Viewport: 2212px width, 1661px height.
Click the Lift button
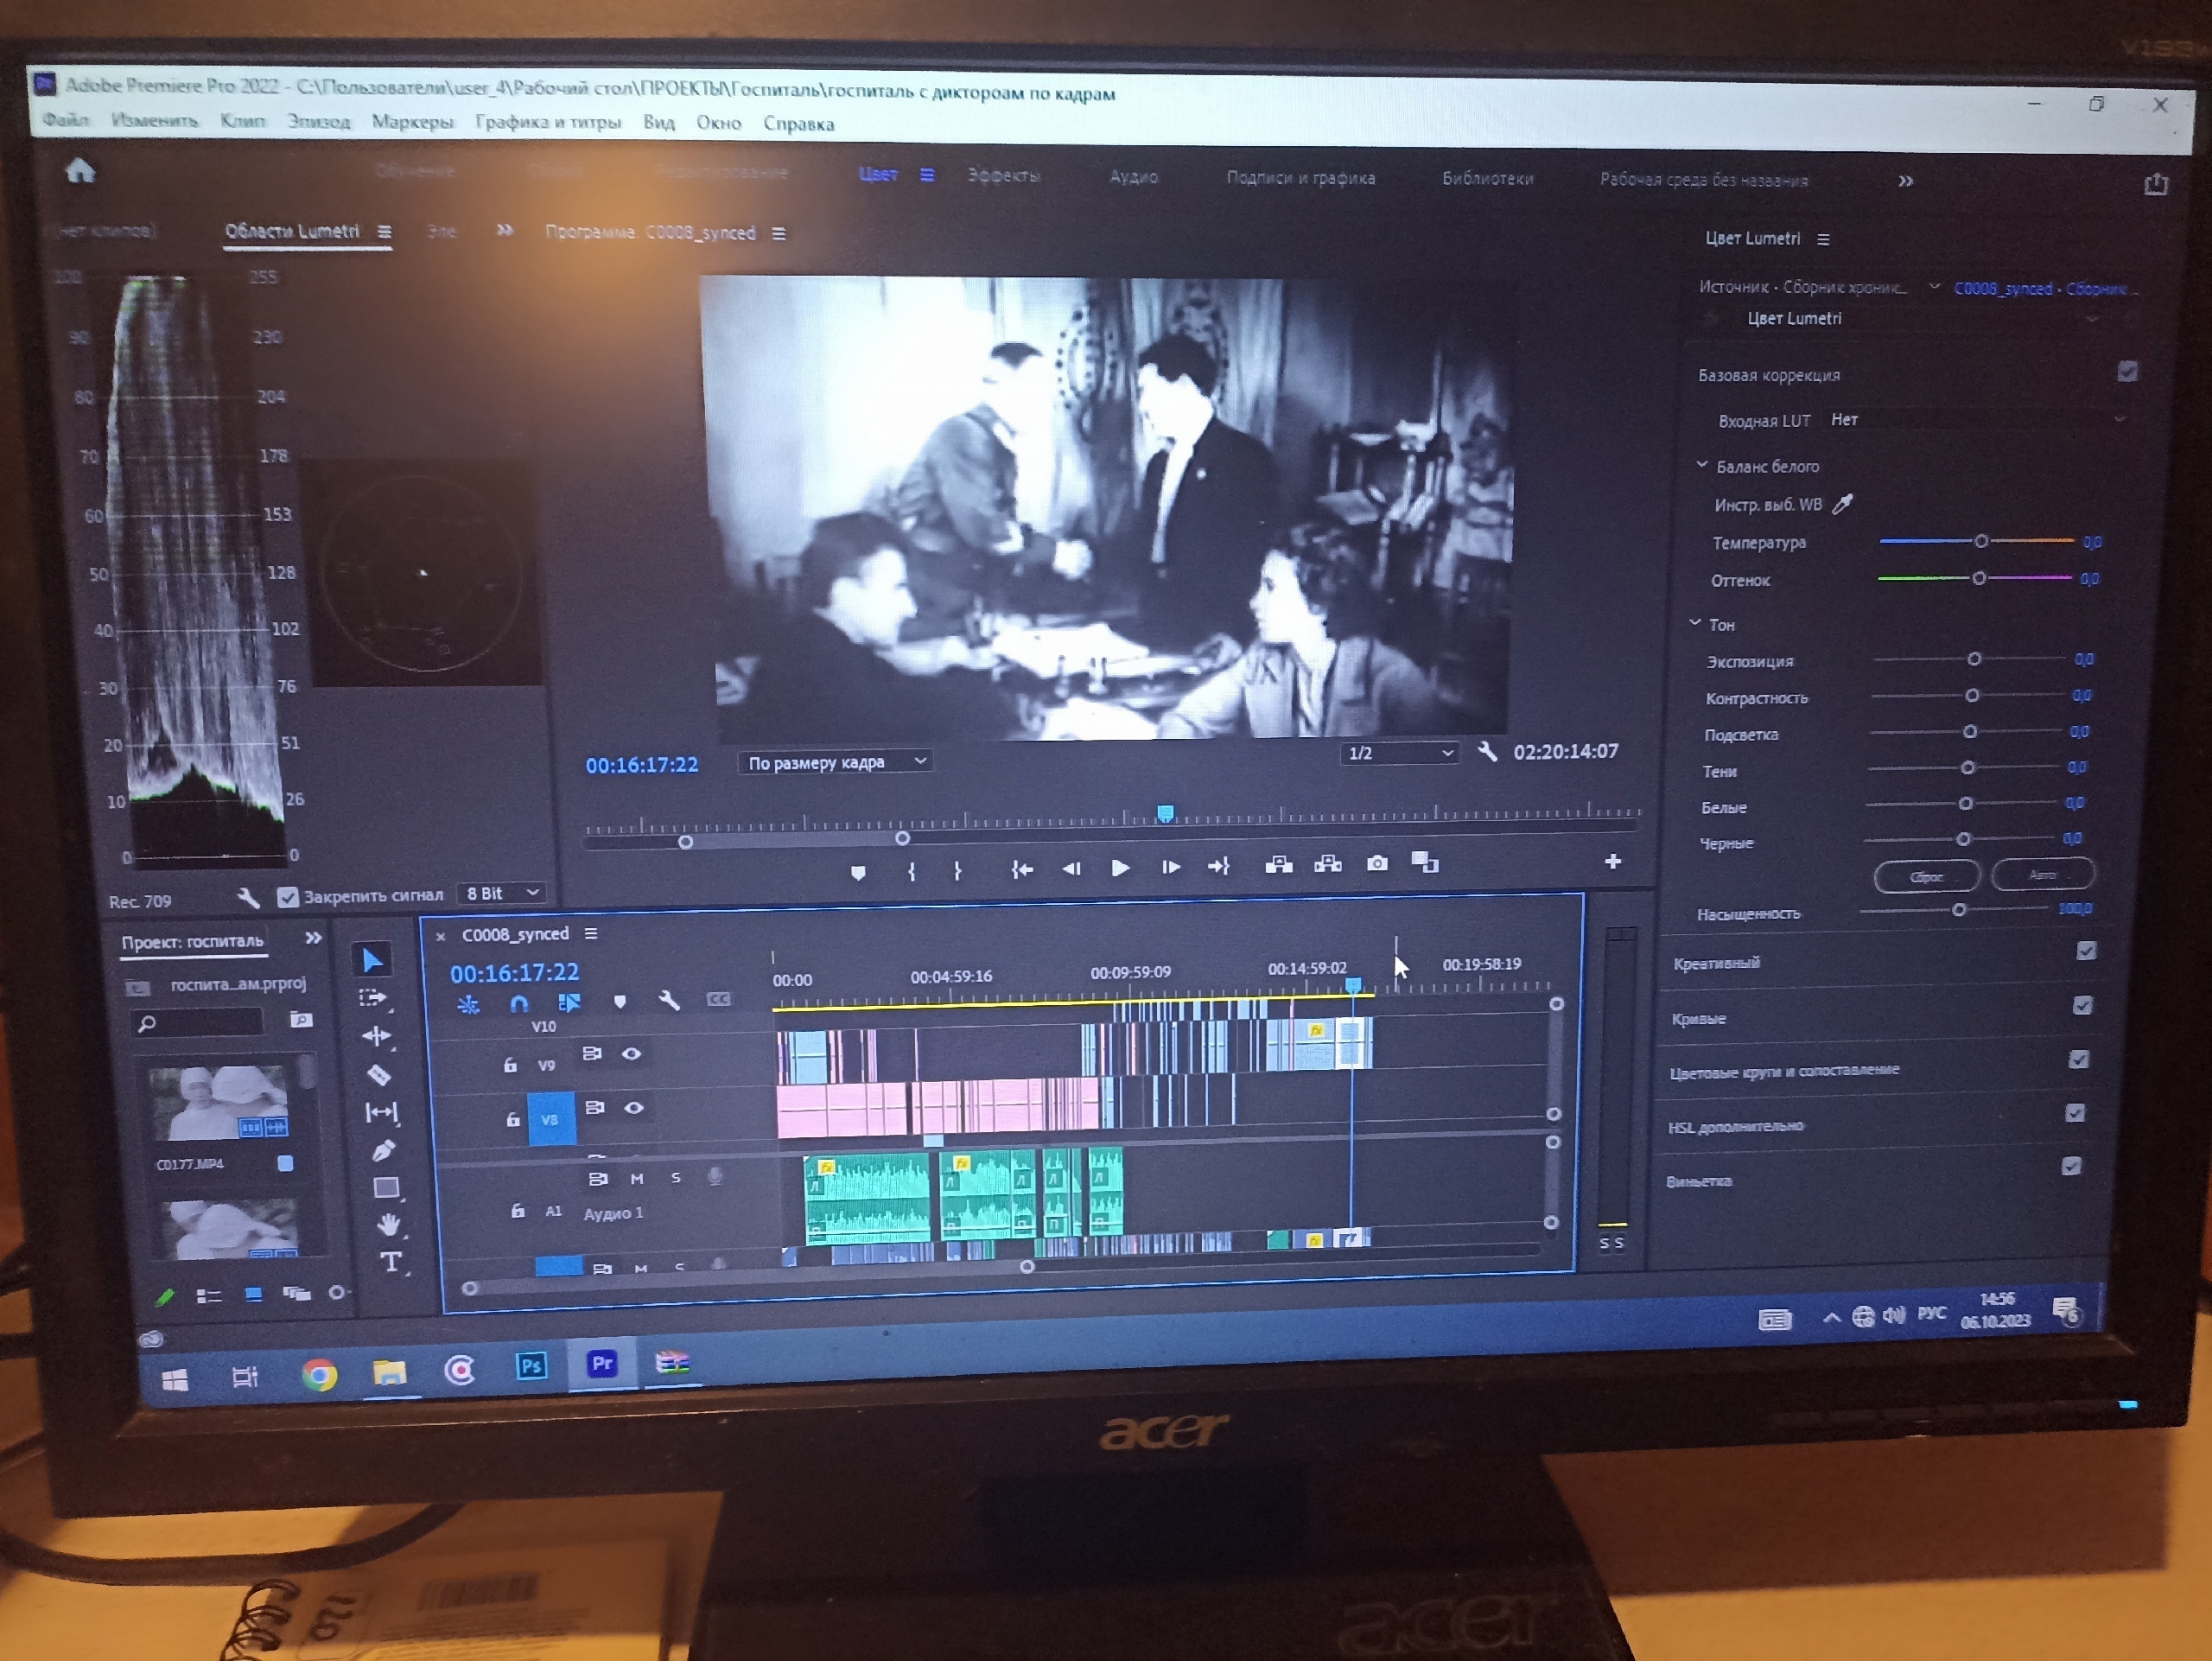[x=1279, y=865]
